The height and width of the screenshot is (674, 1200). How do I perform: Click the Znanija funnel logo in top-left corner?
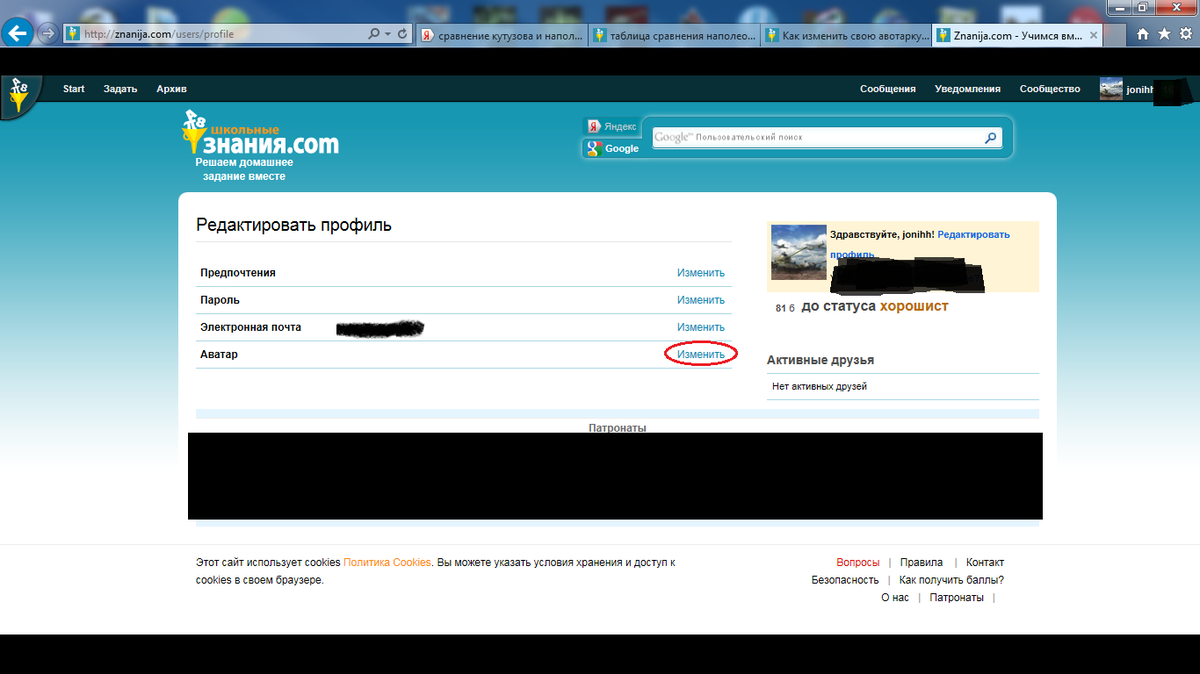[18, 96]
